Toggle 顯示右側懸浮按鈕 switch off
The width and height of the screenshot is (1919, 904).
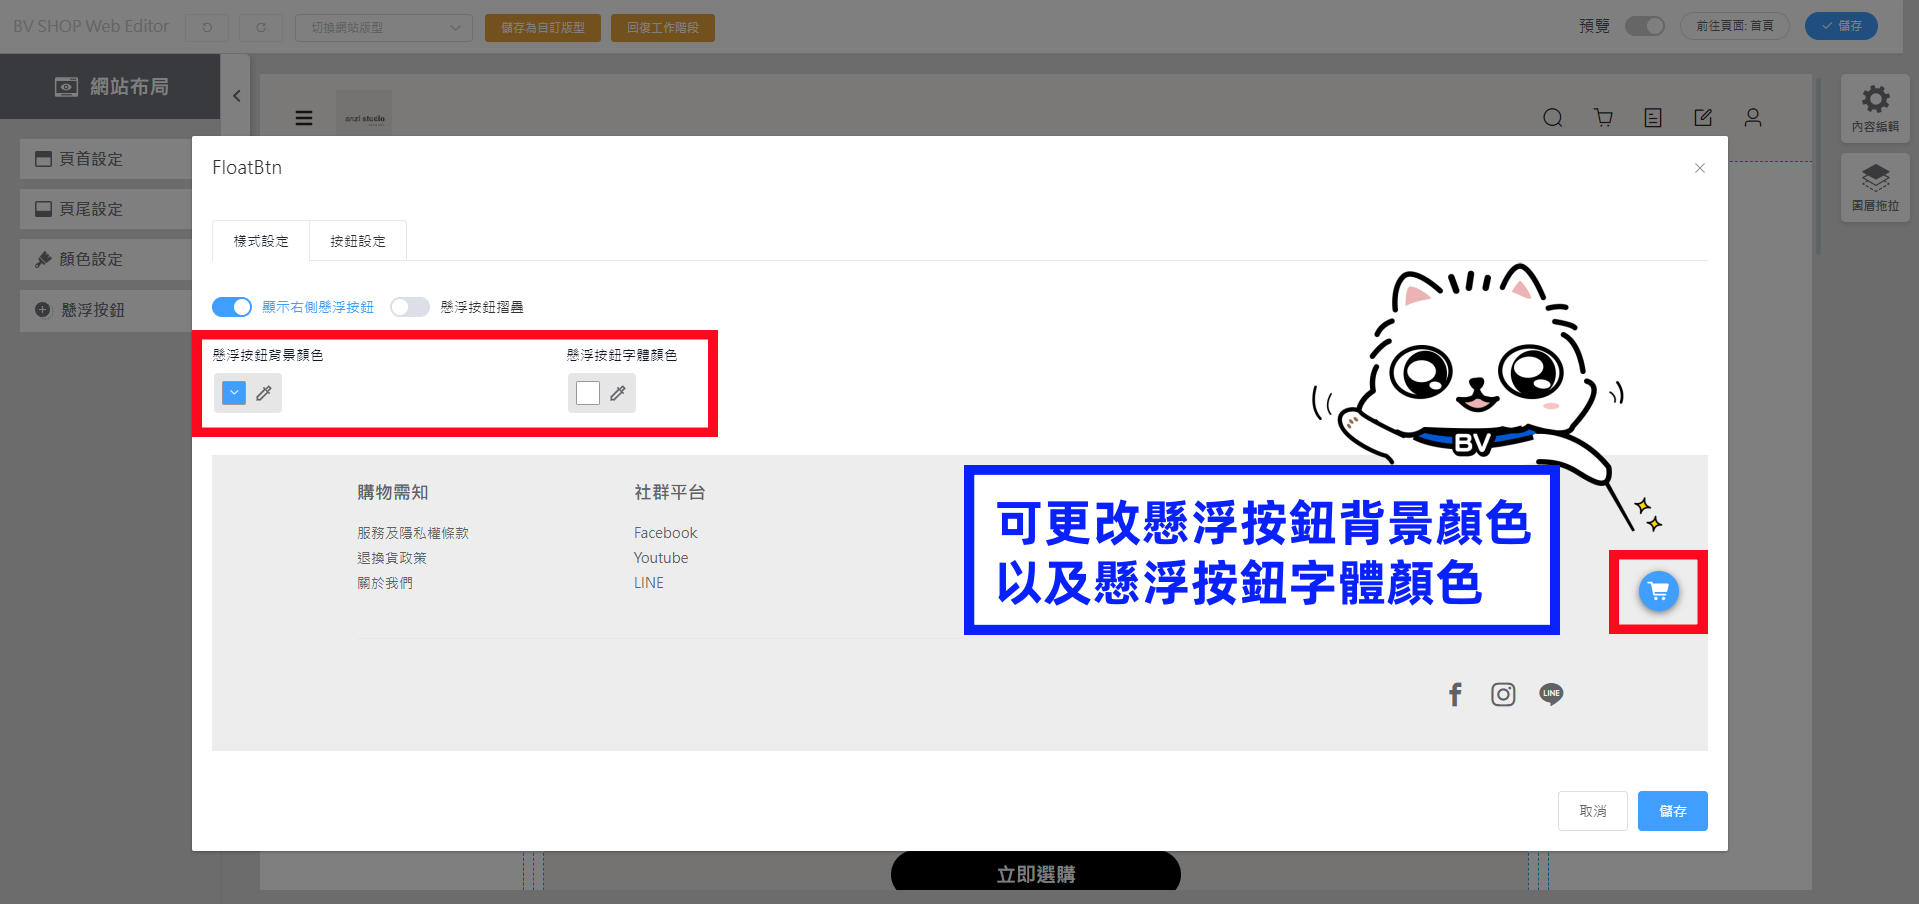tap(232, 307)
